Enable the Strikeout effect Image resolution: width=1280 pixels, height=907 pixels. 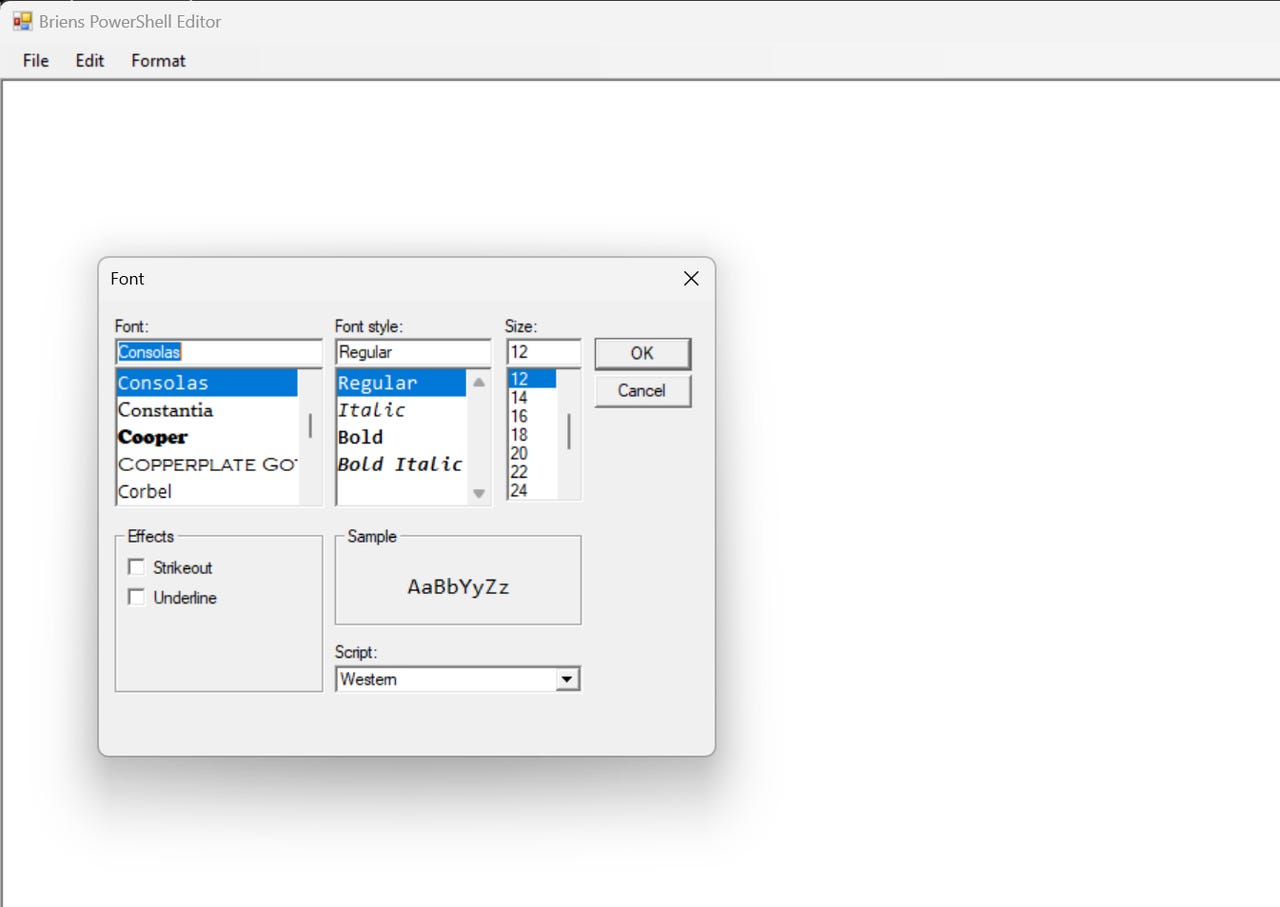tap(136, 567)
